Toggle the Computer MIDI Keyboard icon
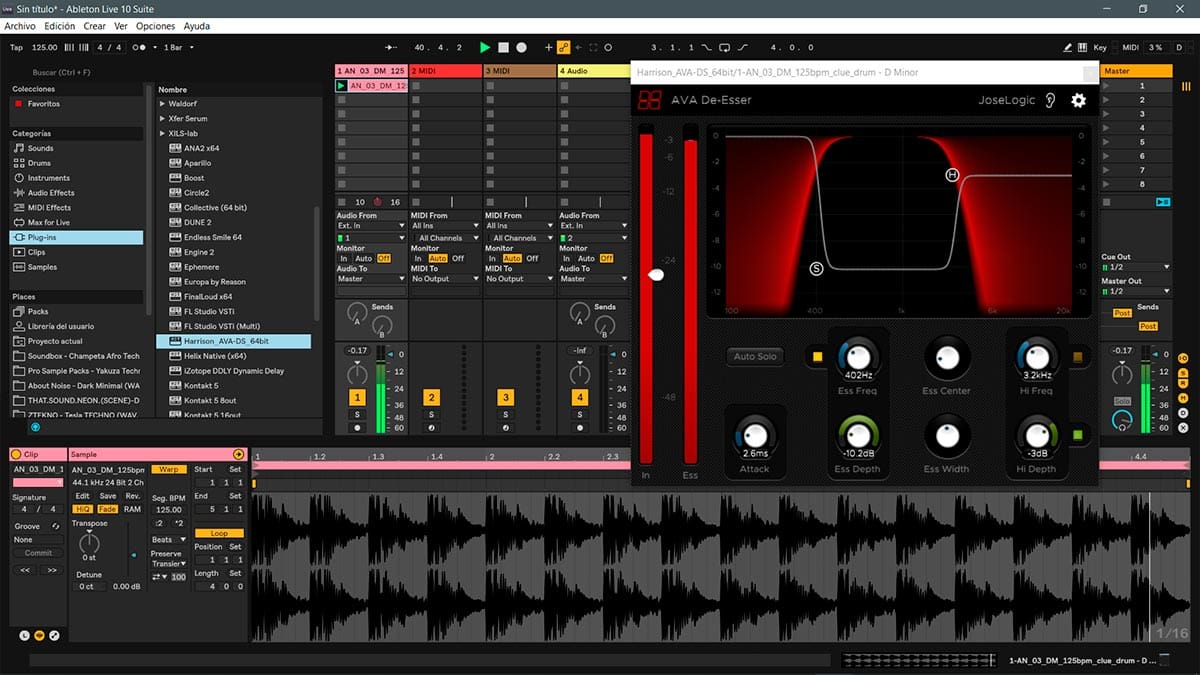 (x=1083, y=47)
